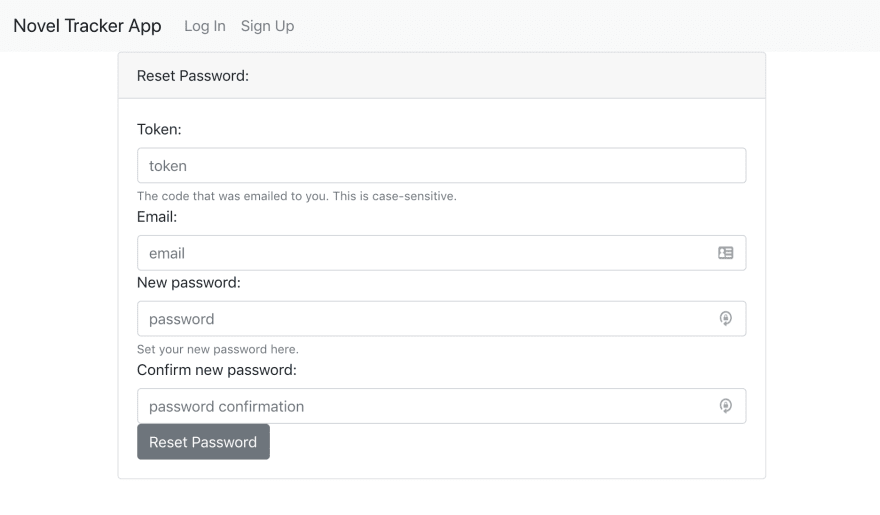Click the Novel Tracker App brand title

tap(87, 26)
